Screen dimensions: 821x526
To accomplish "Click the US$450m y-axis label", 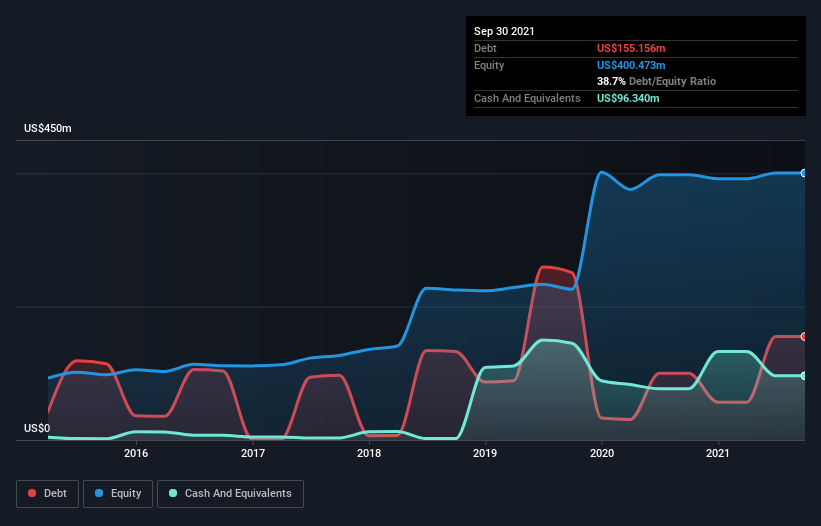I will point(48,128).
